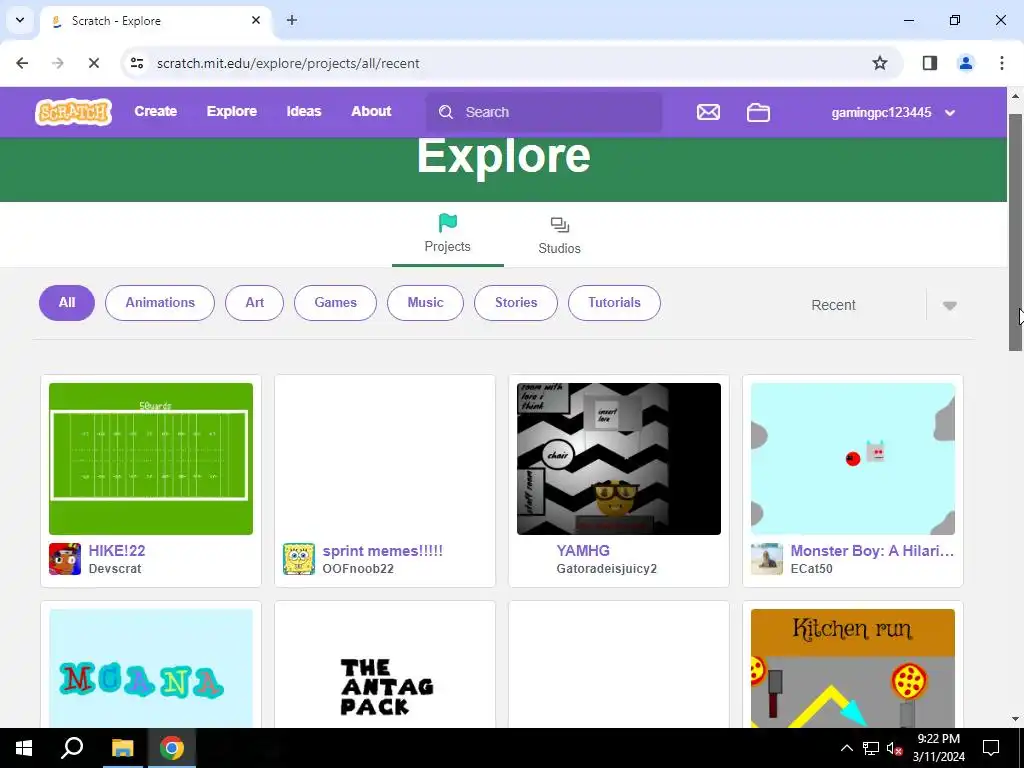Open The Antag Pack thumbnail
Screen dimensions: 1024x768
click(385, 669)
